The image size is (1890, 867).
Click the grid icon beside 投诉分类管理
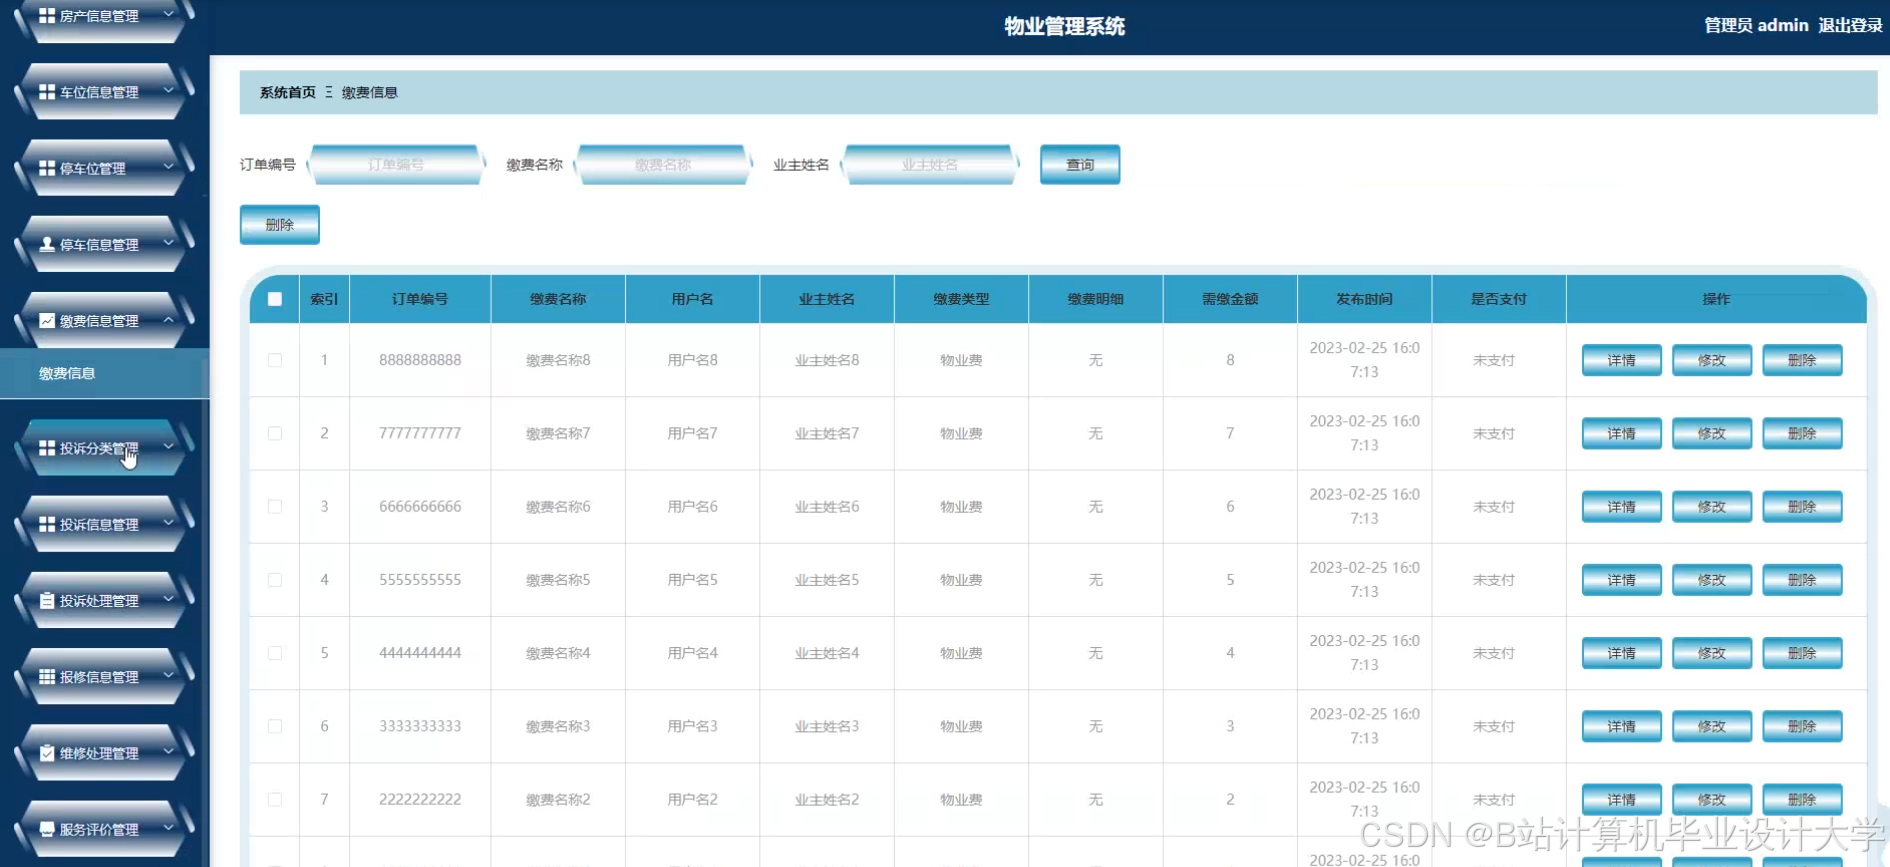(x=47, y=448)
